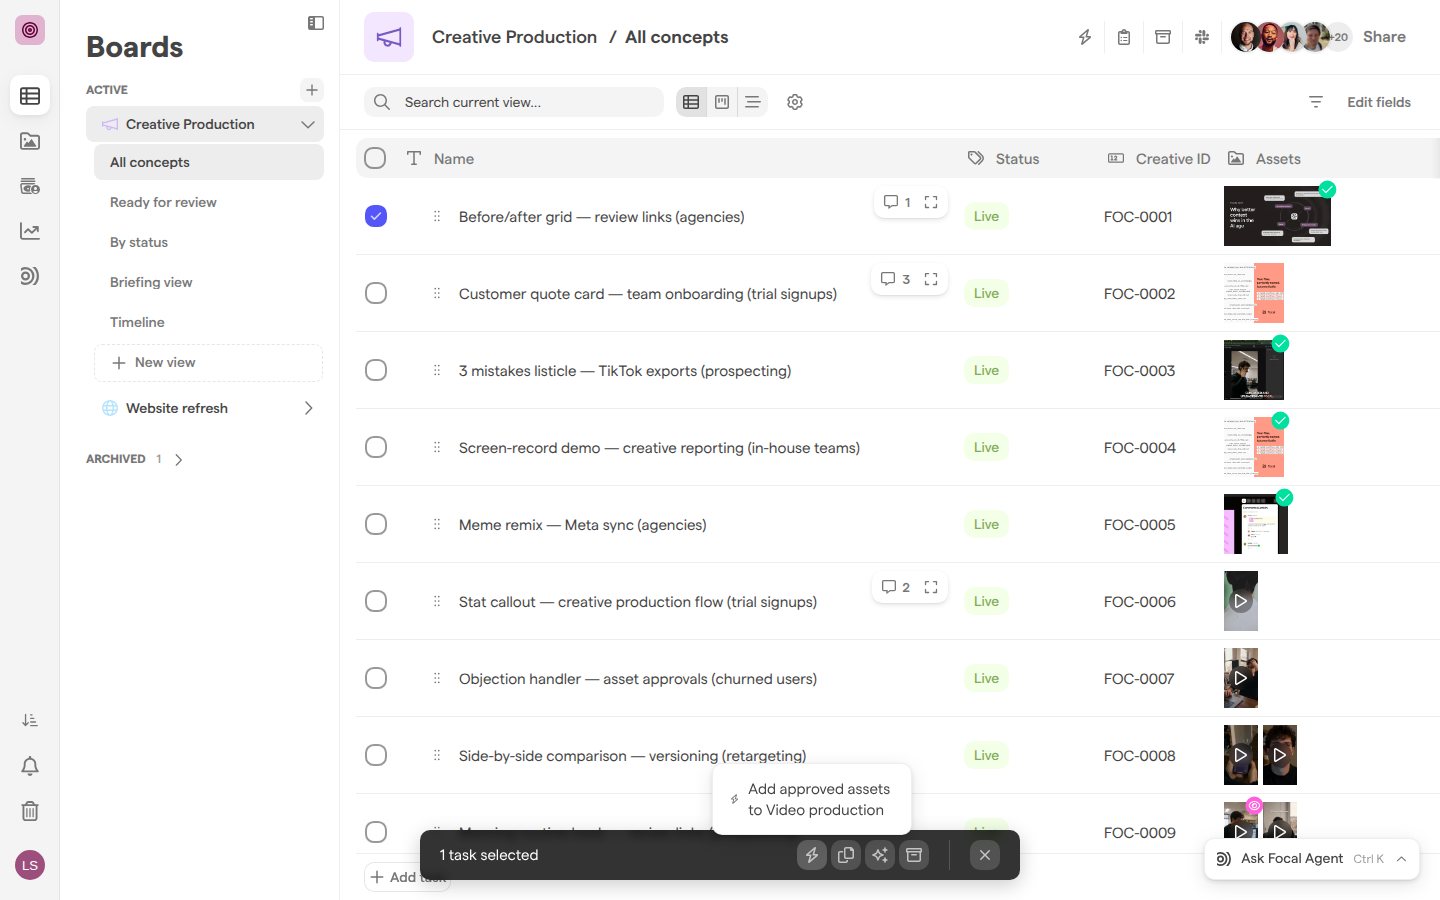Open the LS user avatar
Viewport: 1440px width, 900px height.
[x=30, y=865]
